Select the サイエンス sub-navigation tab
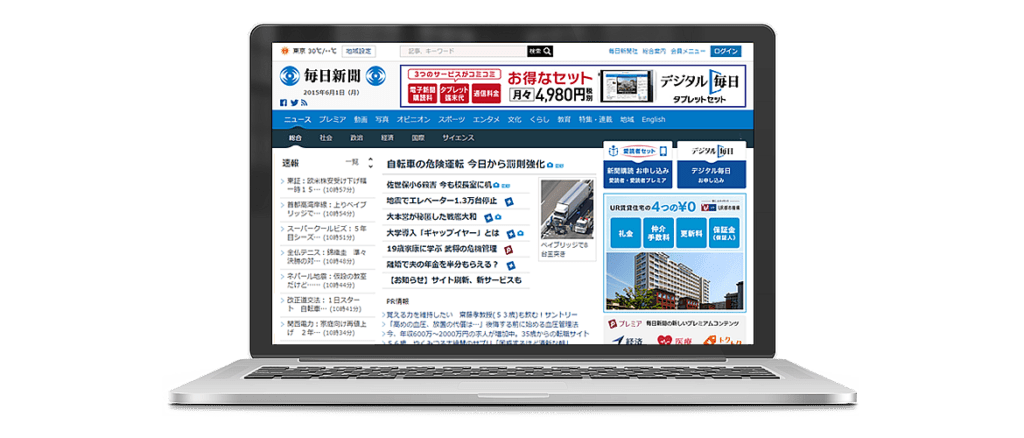 [458, 138]
